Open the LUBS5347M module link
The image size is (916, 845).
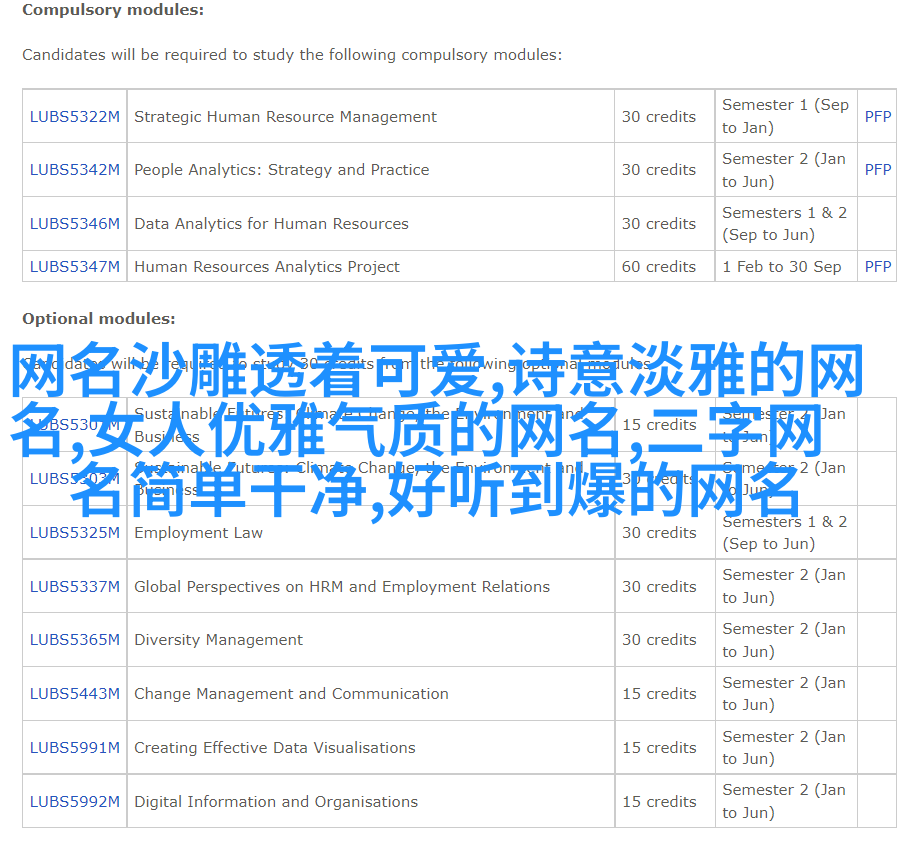coord(75,267)
